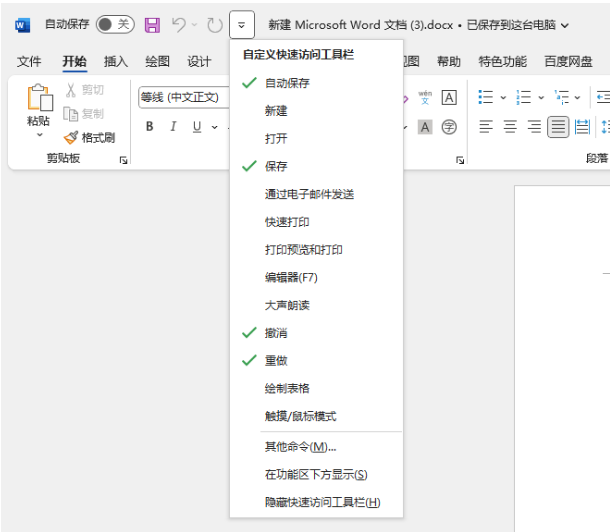Uncheck 保存 in the Quick Access menu
Viewport: 610px width, 532px height.
[x=316, y=166]
